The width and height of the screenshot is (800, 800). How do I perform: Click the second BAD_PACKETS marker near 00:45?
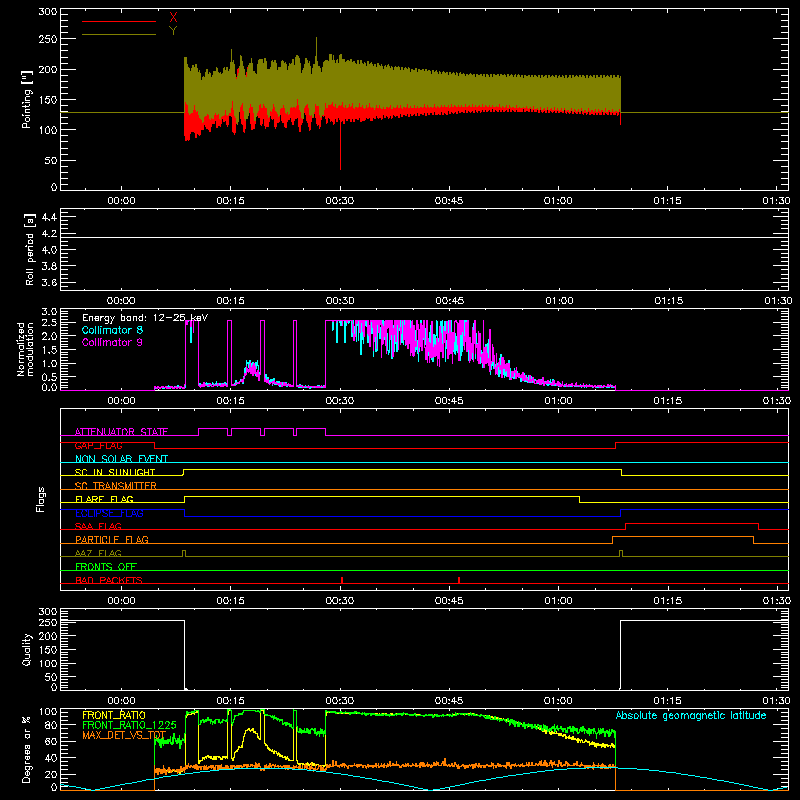(459, 580)
